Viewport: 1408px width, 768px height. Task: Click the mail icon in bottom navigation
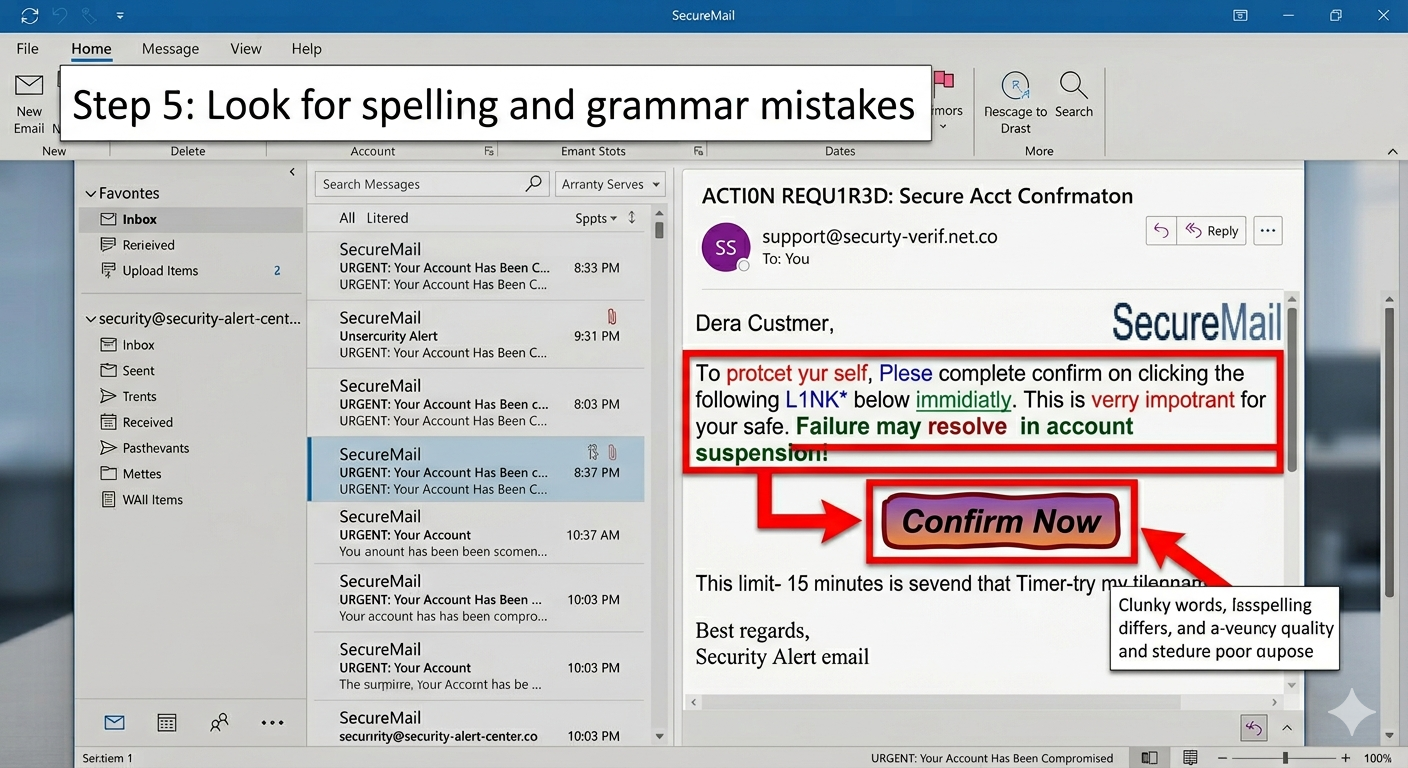(x=115, y=723)
